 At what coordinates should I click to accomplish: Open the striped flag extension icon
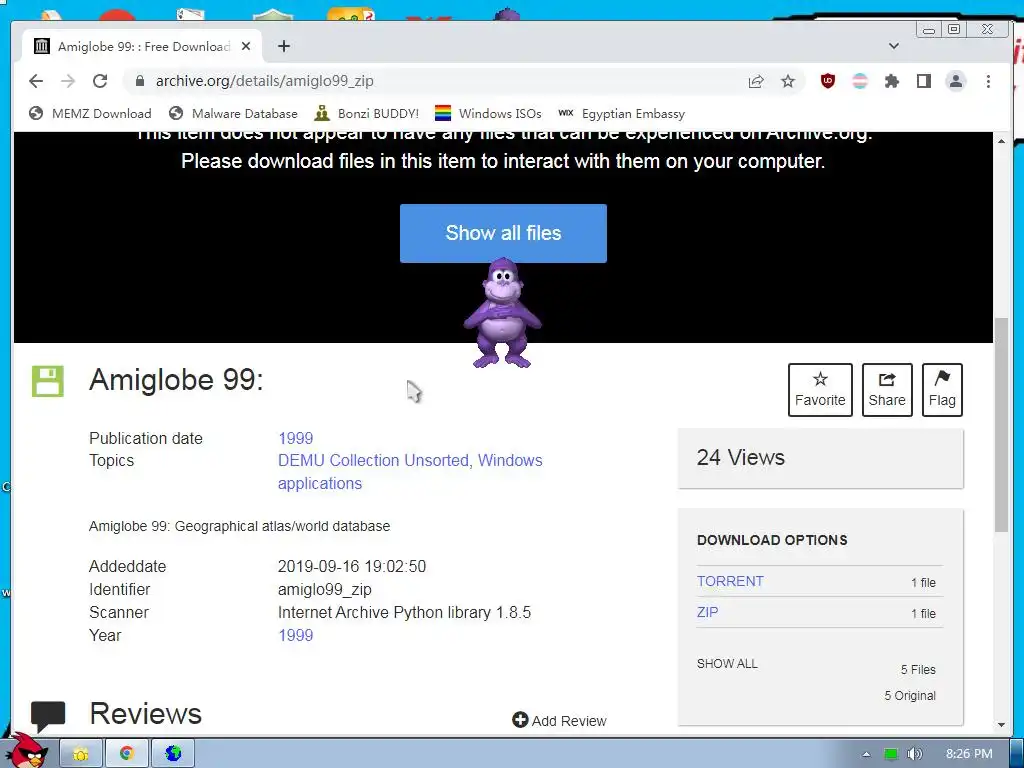point(860,81)
